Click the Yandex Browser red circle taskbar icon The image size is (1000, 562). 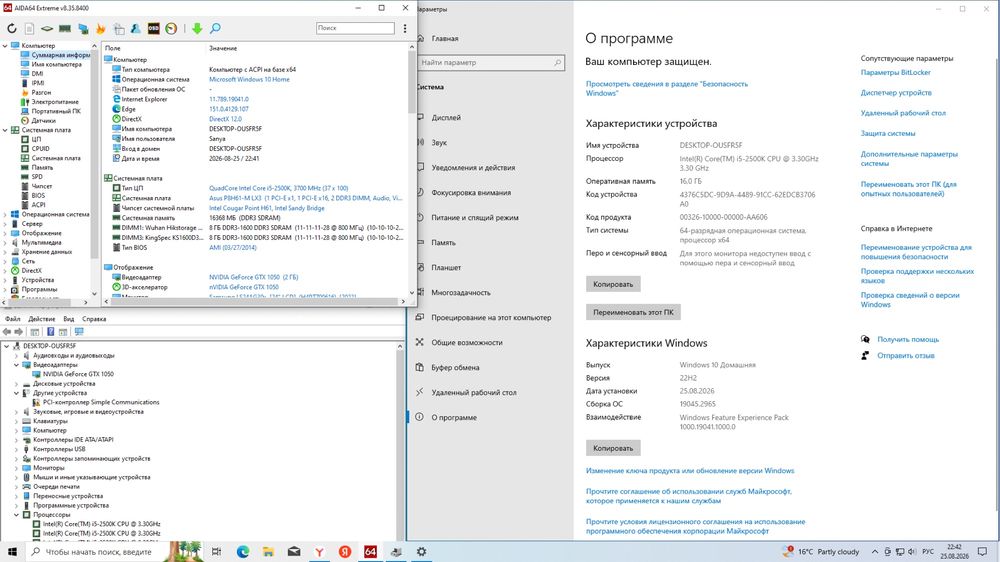(345, 552)
